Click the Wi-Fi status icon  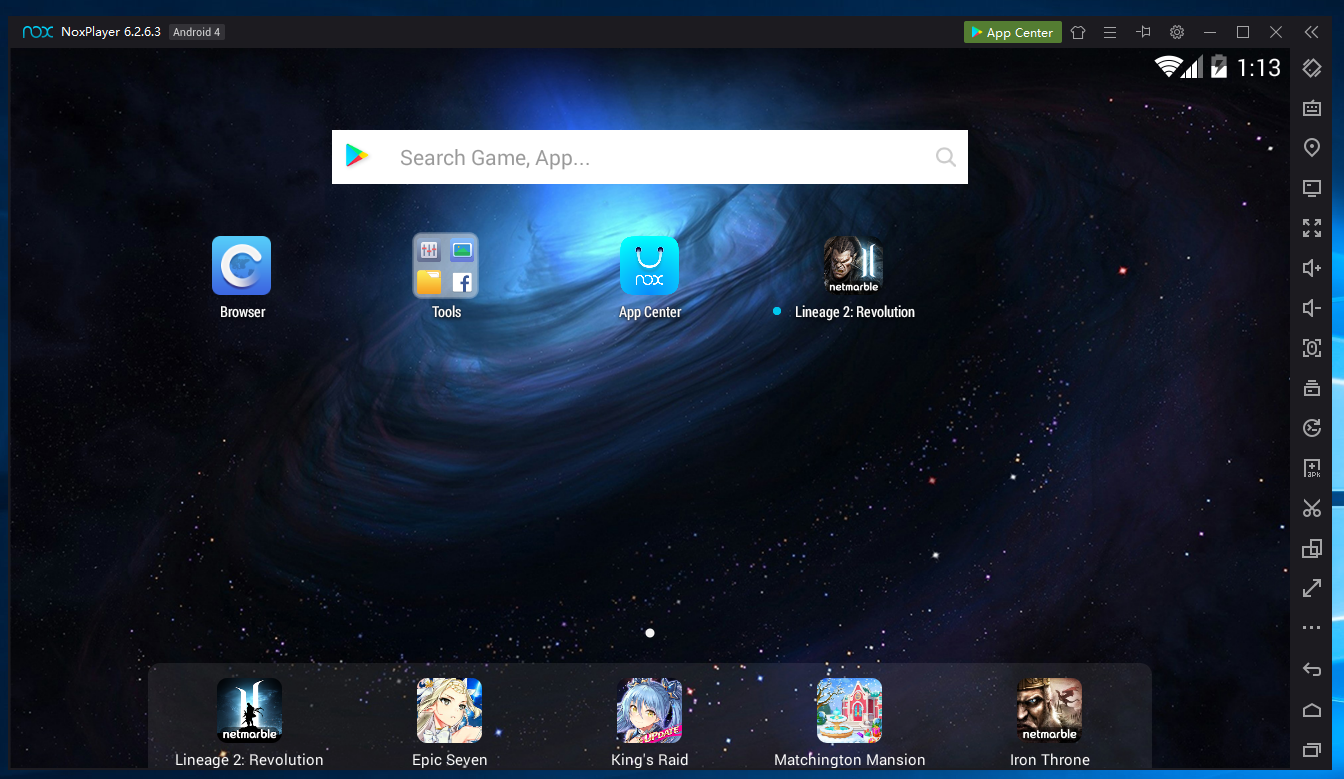[x=1167, y=67]
